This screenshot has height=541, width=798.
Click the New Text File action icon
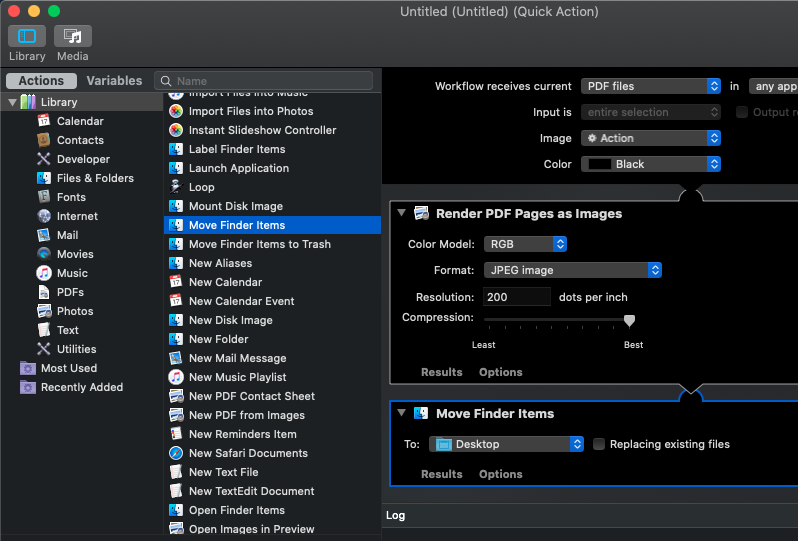coord(176,472)
